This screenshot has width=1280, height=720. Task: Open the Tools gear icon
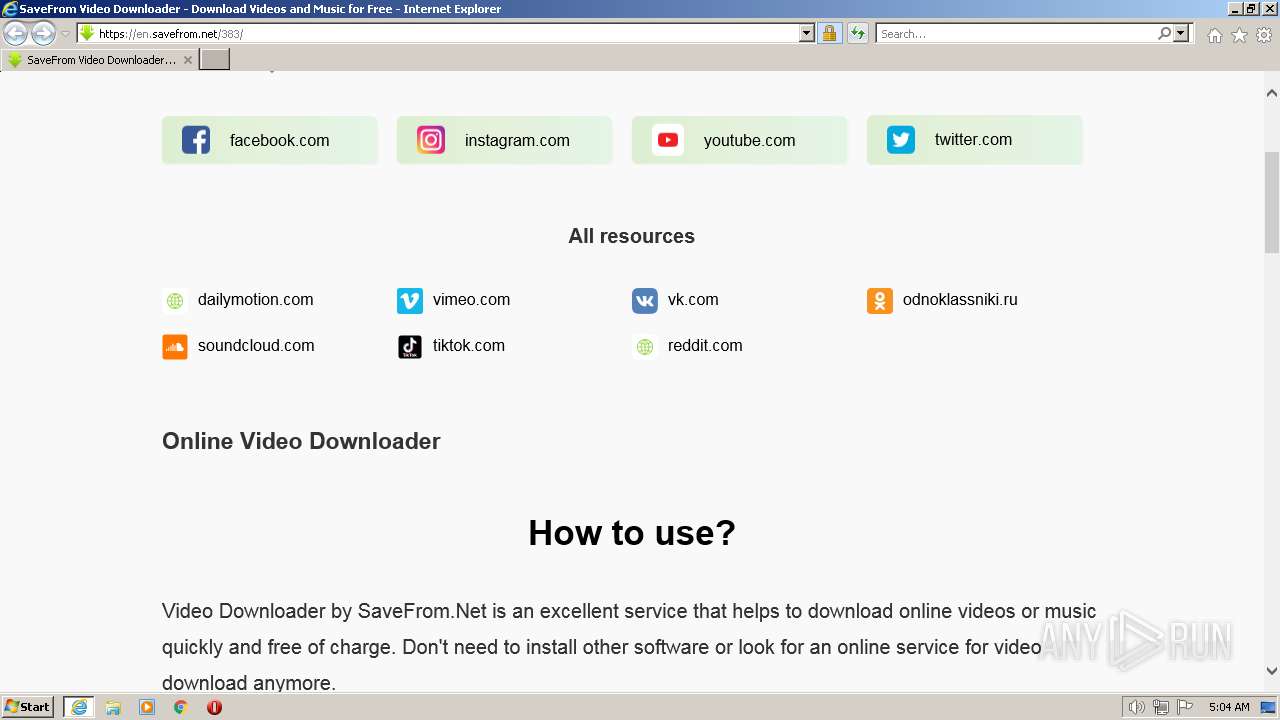pyautogui.click(x=1264, y=35)
